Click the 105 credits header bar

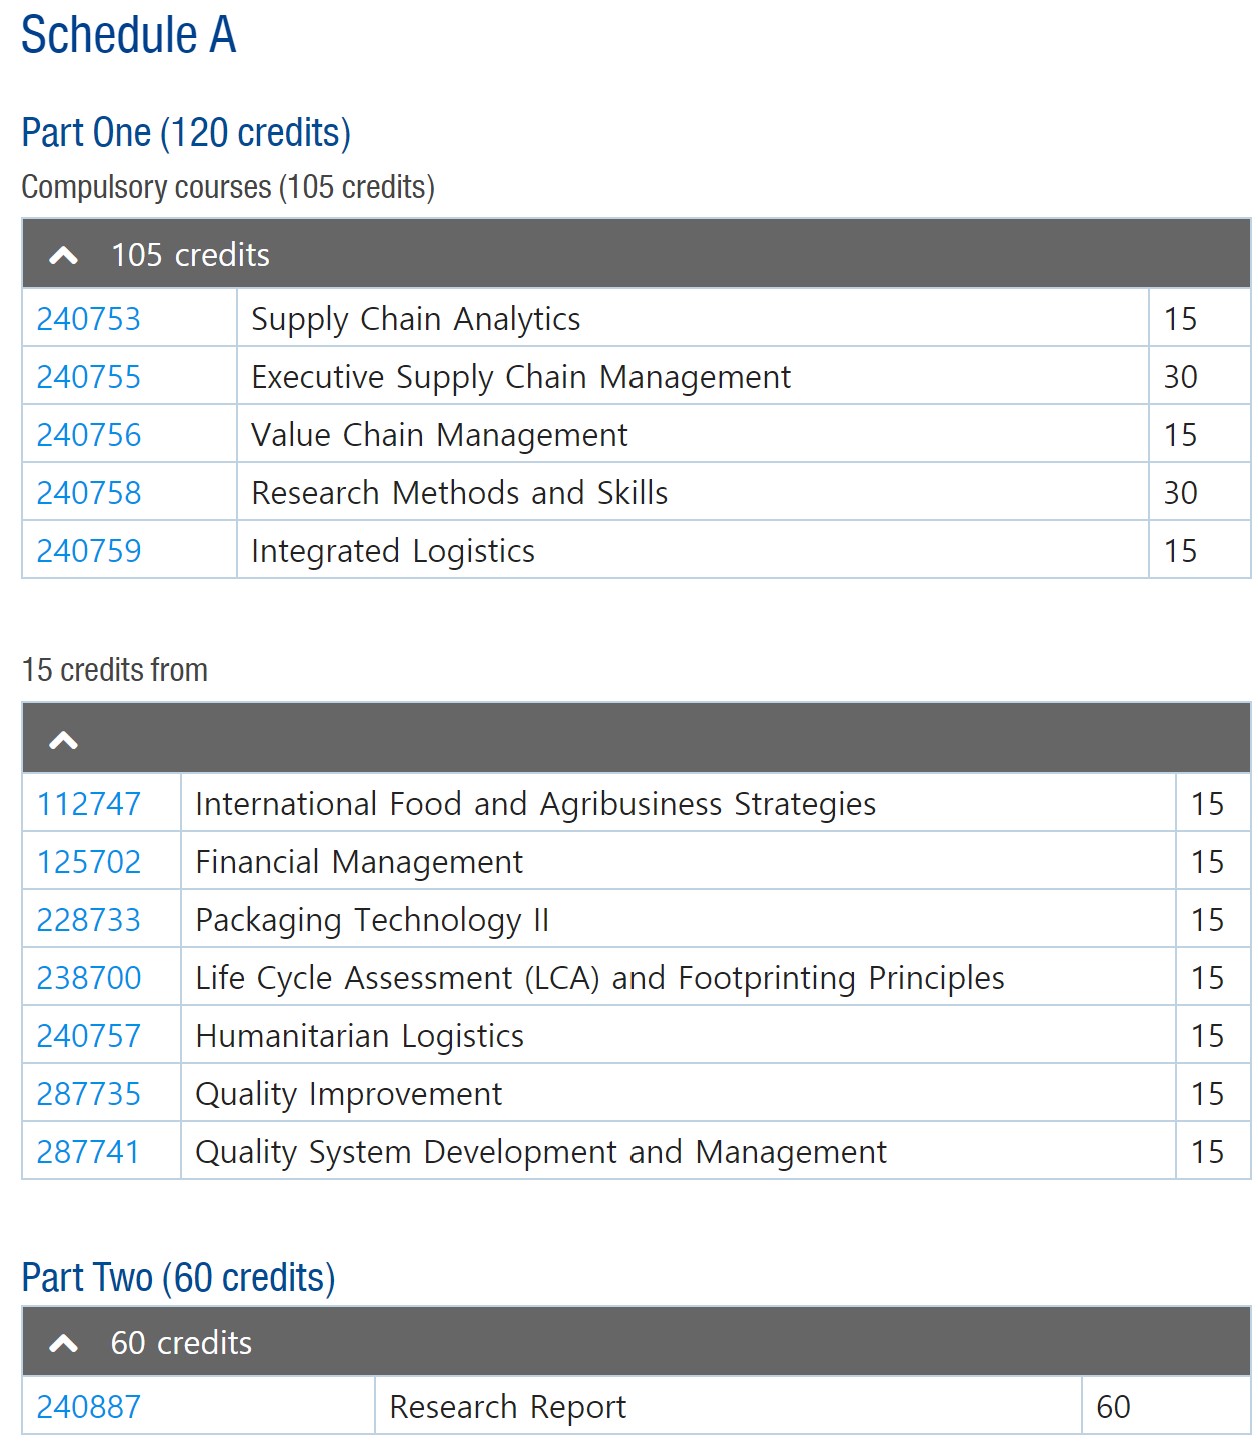click(636, 254)
